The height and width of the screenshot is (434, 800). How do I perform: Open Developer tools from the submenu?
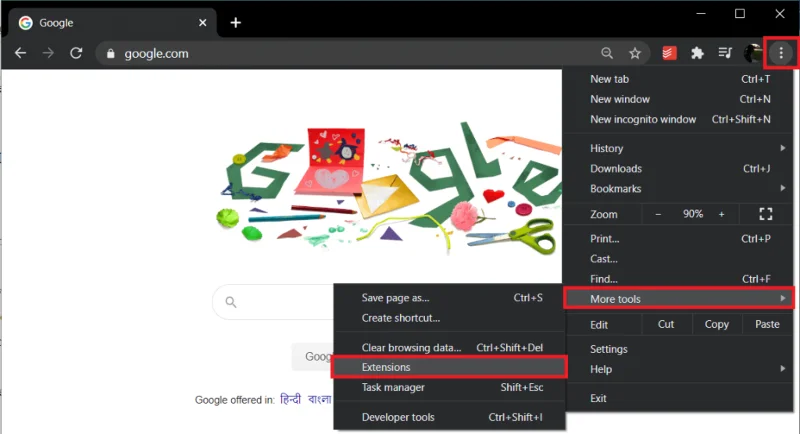(x=449, y=417)
